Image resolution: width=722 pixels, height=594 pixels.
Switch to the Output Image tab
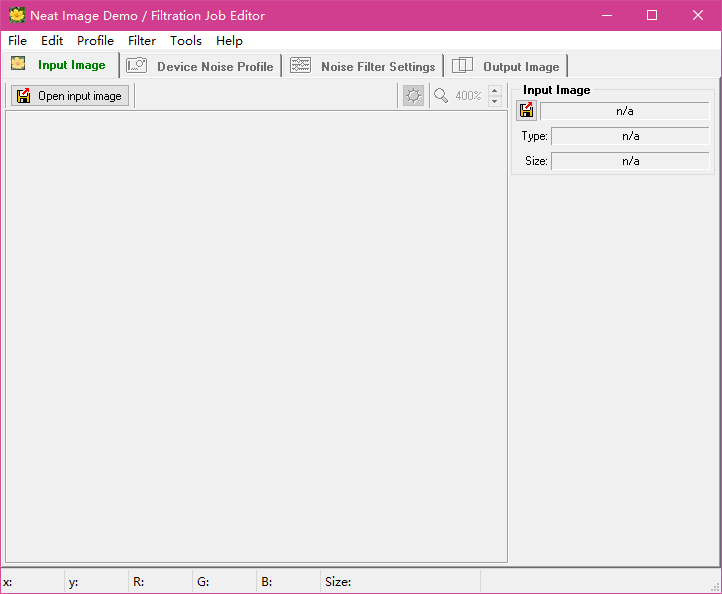(507, 66)
